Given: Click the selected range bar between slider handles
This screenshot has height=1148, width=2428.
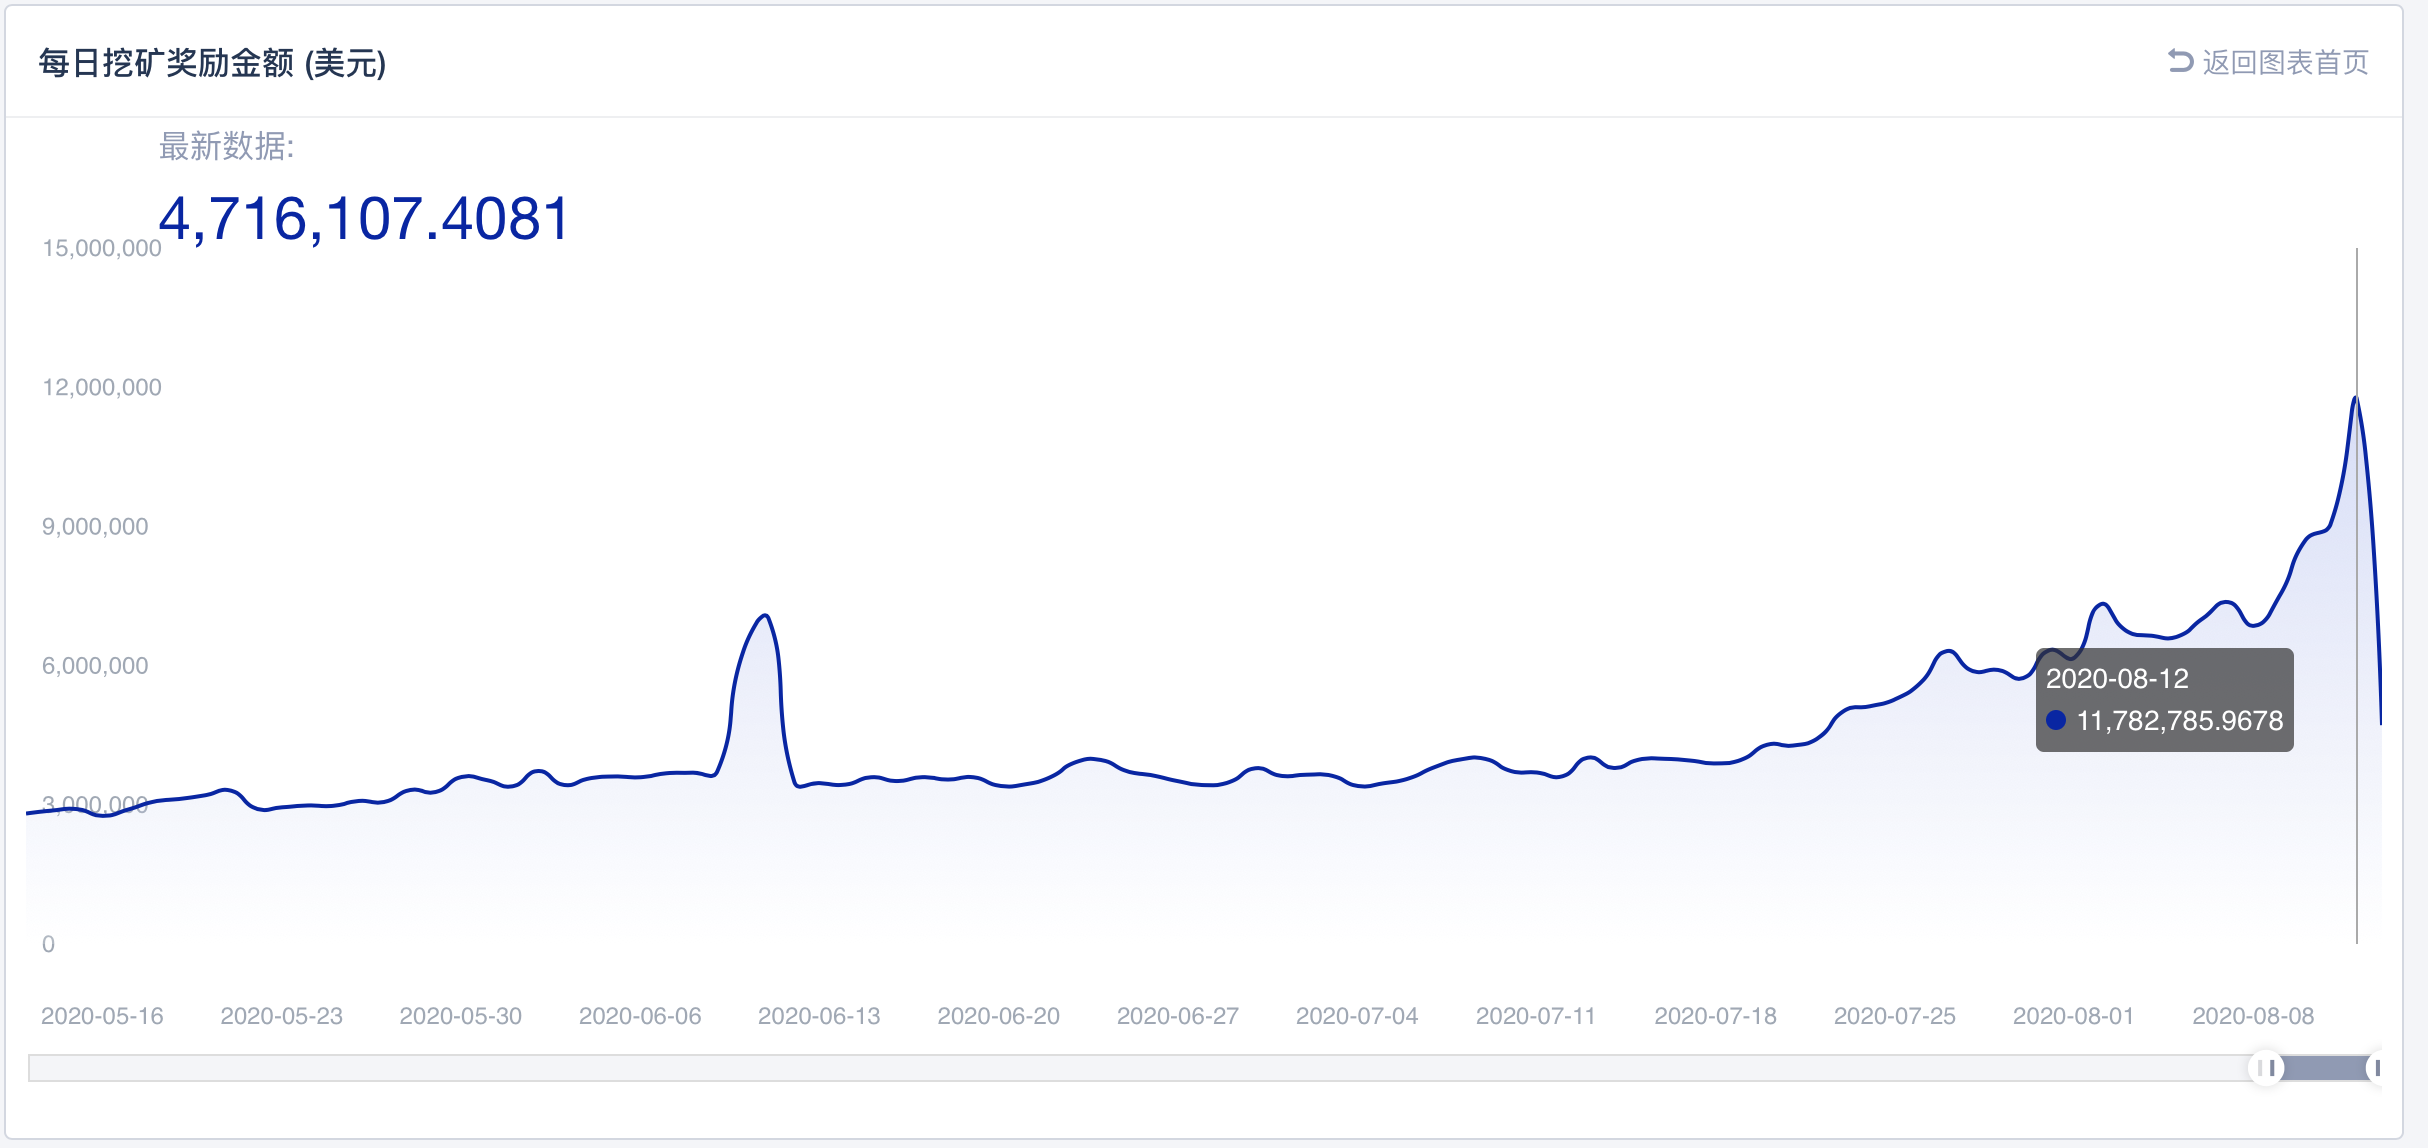Looking at the screenshot, I should tap(2322, 1068).
